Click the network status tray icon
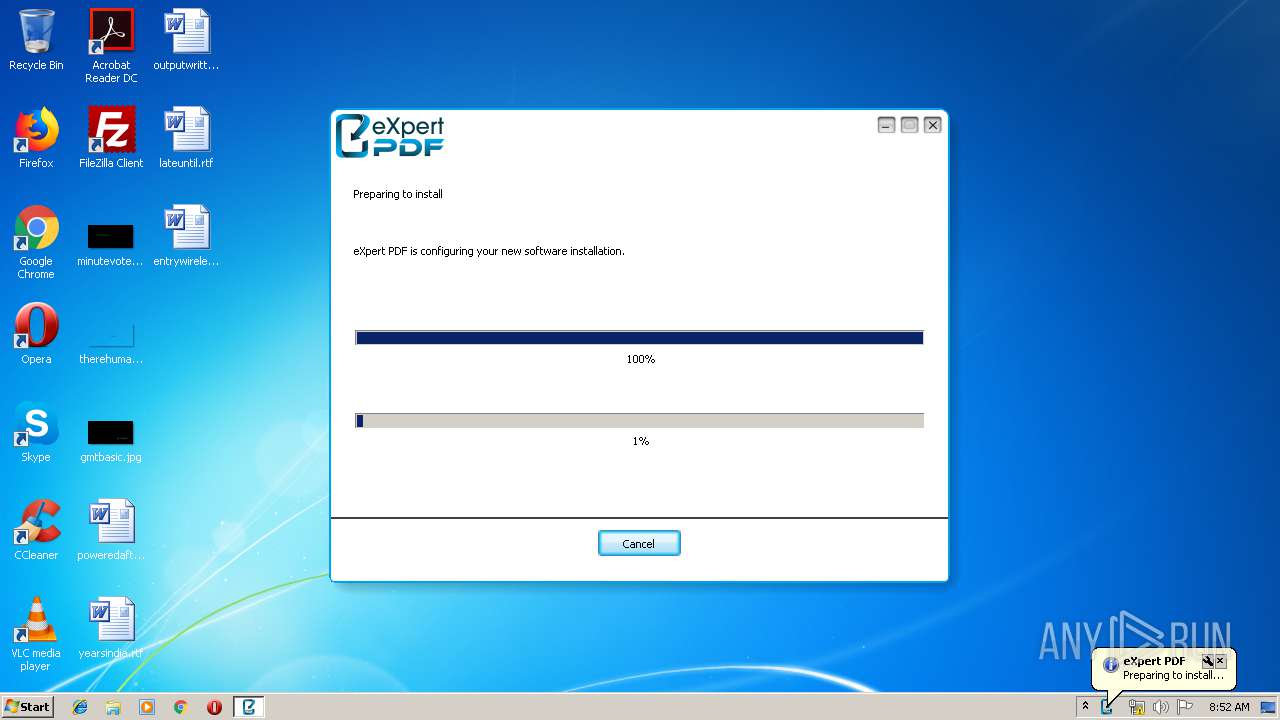Screen dimensions: 1280x720 pos(1136,707)
